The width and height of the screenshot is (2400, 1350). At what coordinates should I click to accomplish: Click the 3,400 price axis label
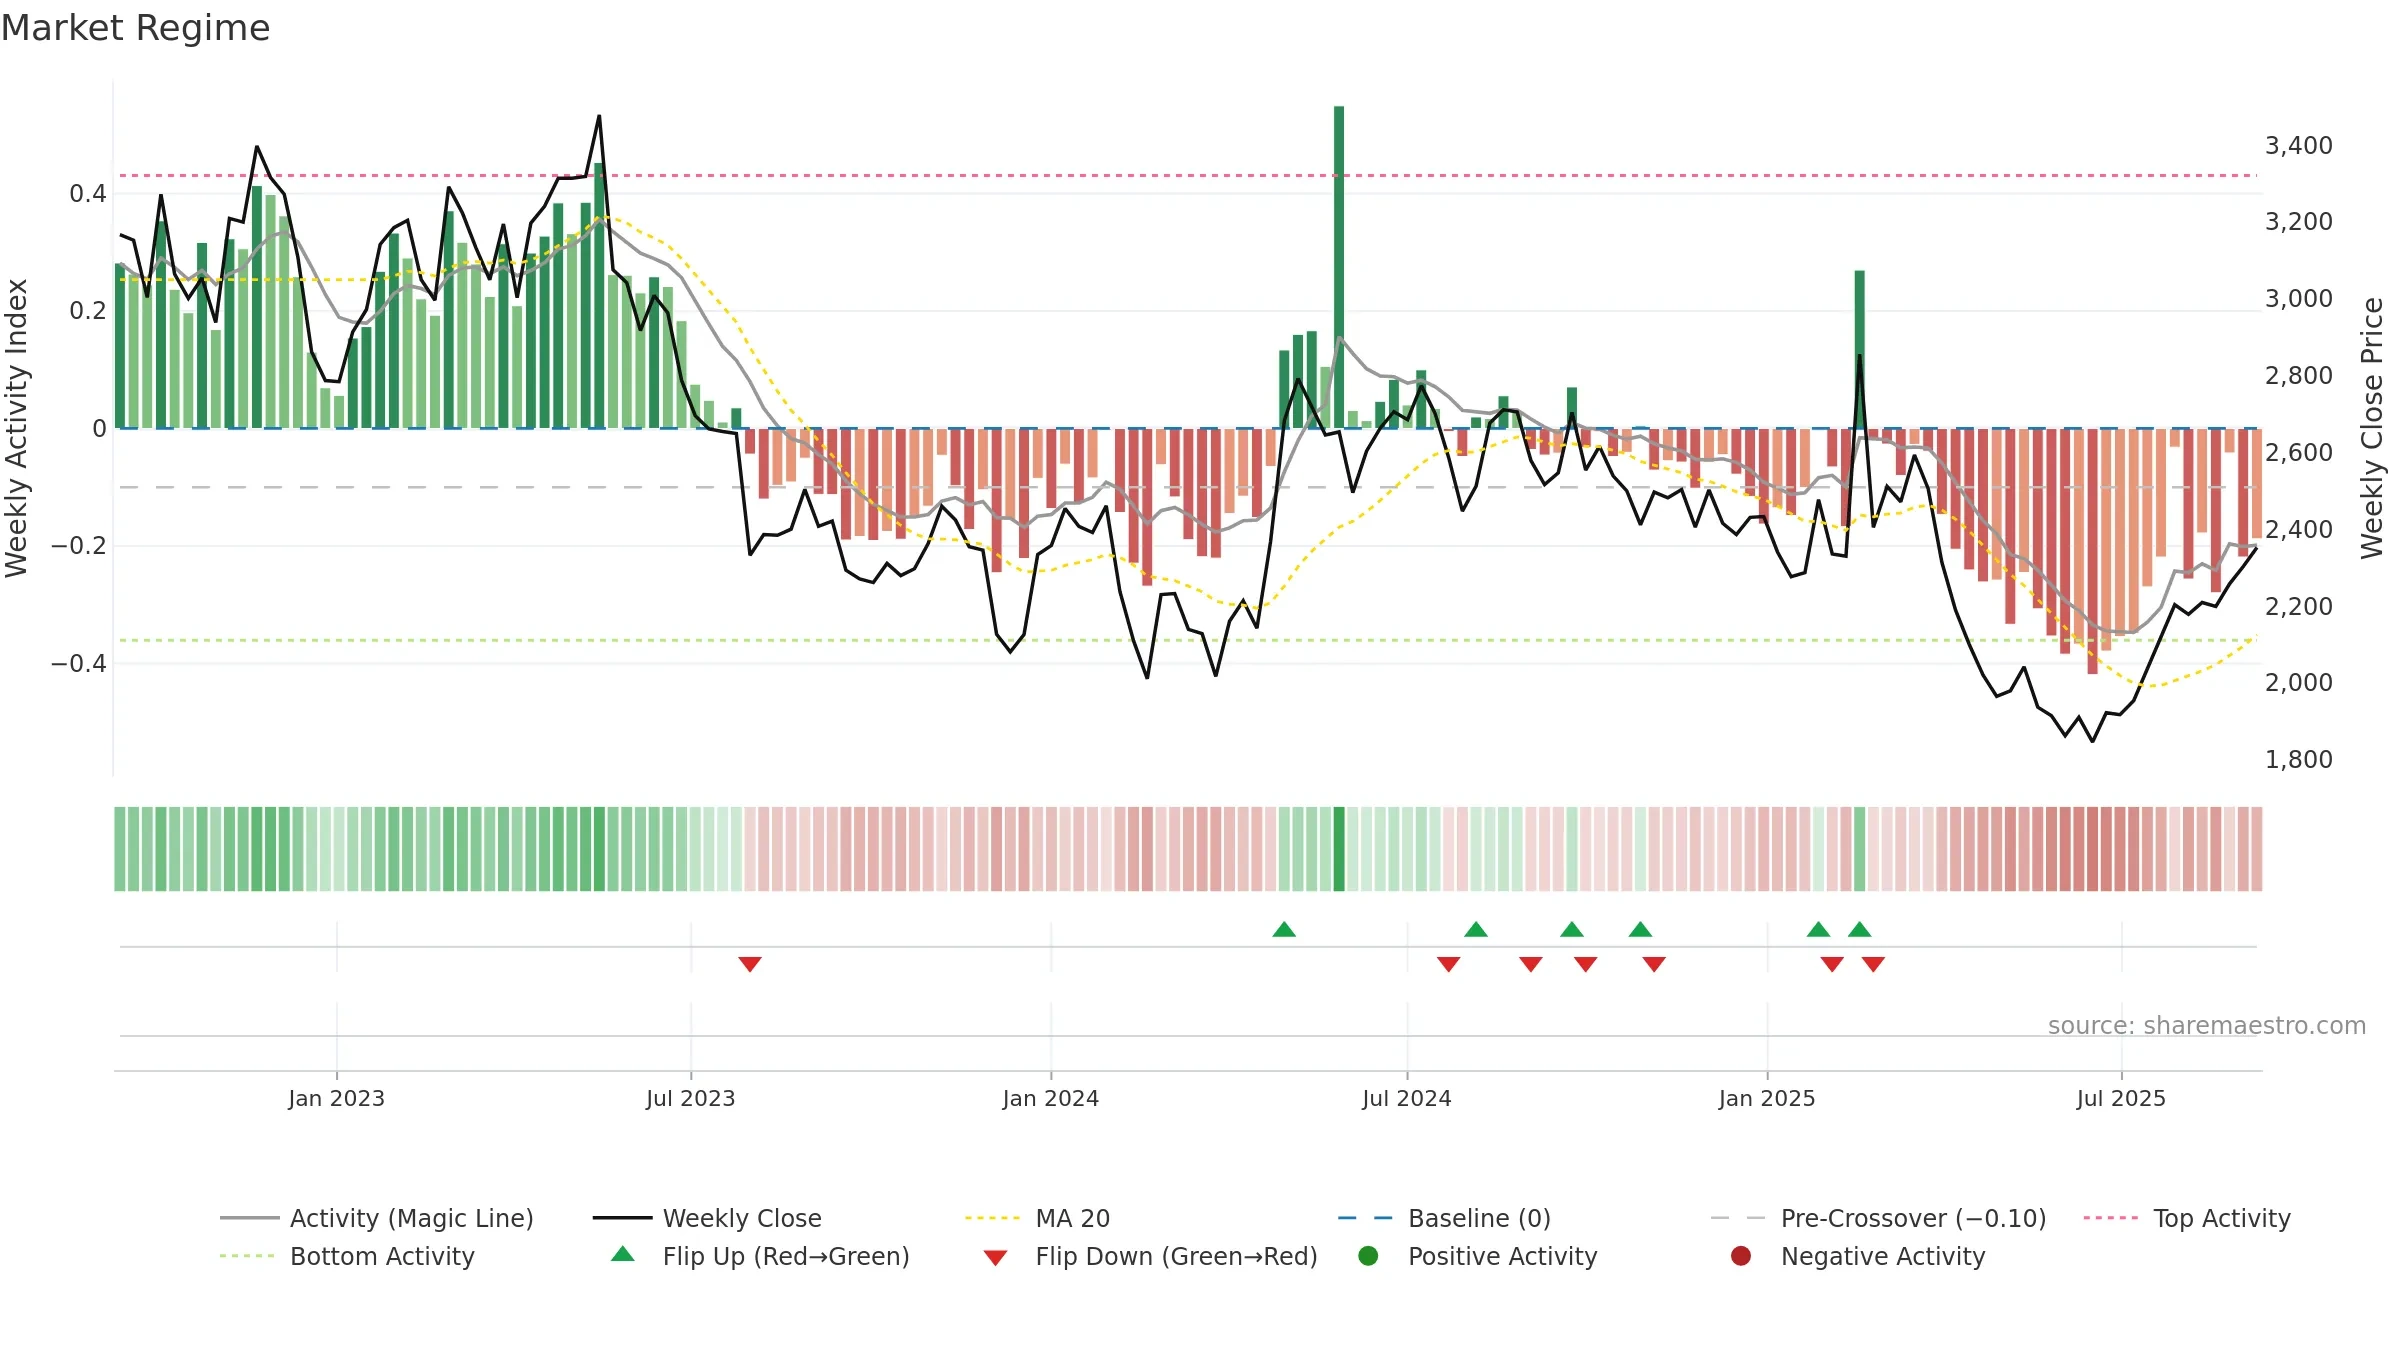(2299, 145)
